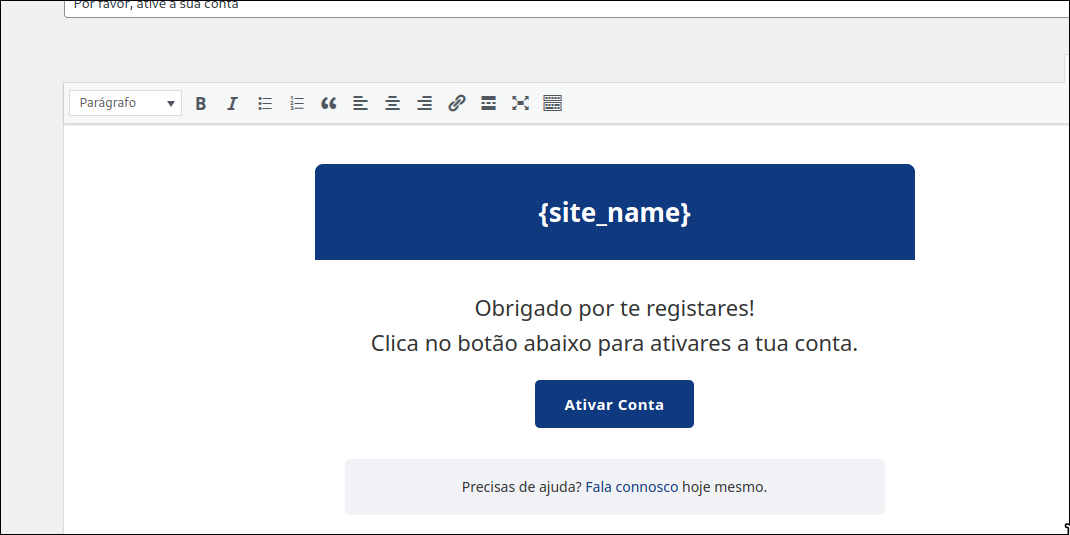Insert or edit a link
The image size is (1070, 535).
(457, 104)
